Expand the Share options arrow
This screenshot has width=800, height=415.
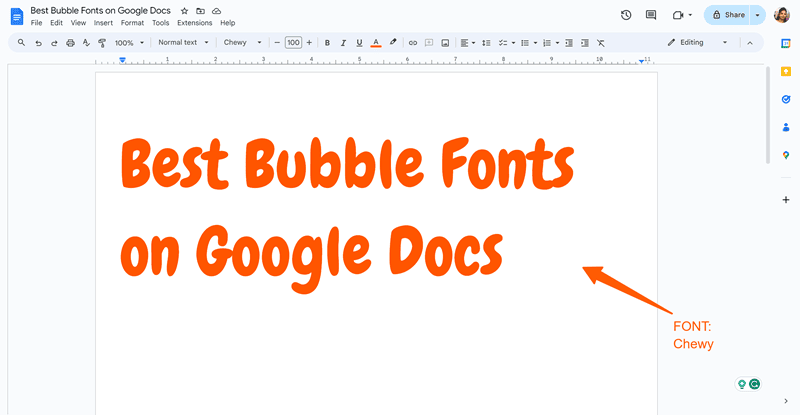click(757, 15)
